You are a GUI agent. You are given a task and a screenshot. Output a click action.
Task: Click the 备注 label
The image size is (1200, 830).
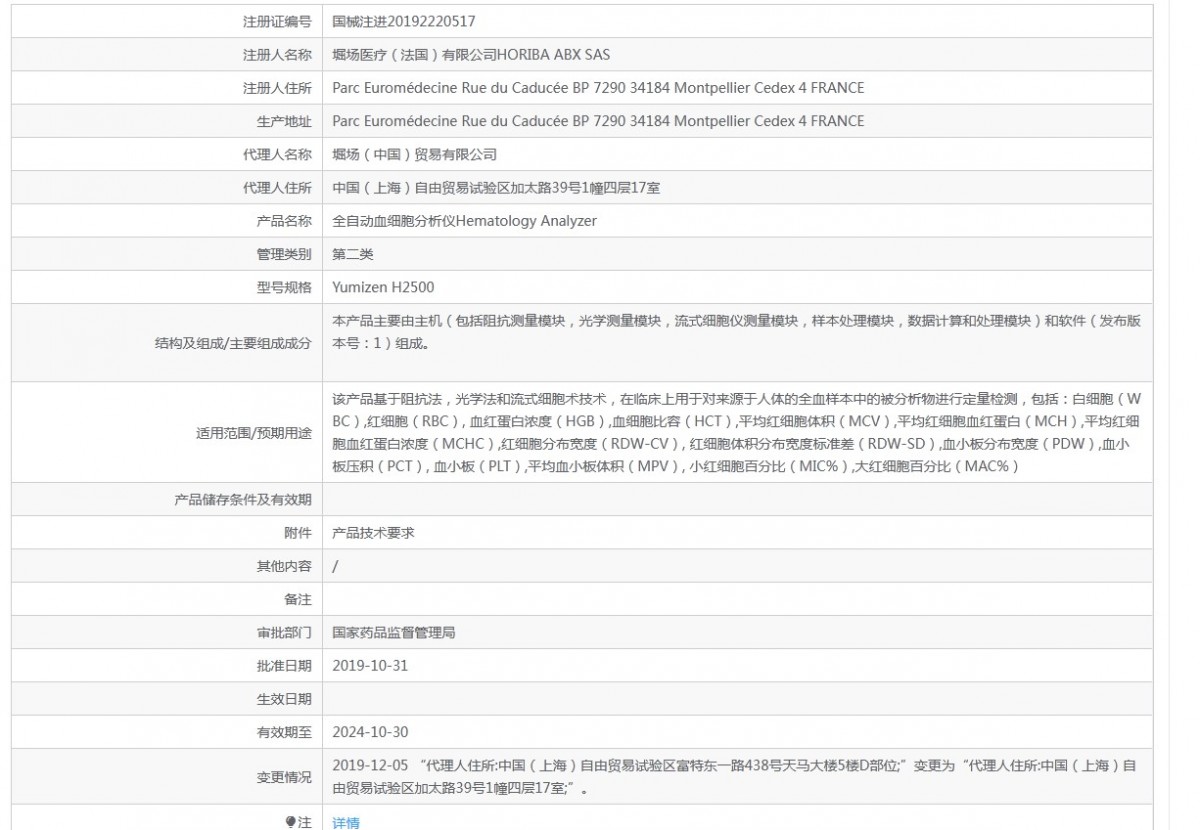click(299, 599)
